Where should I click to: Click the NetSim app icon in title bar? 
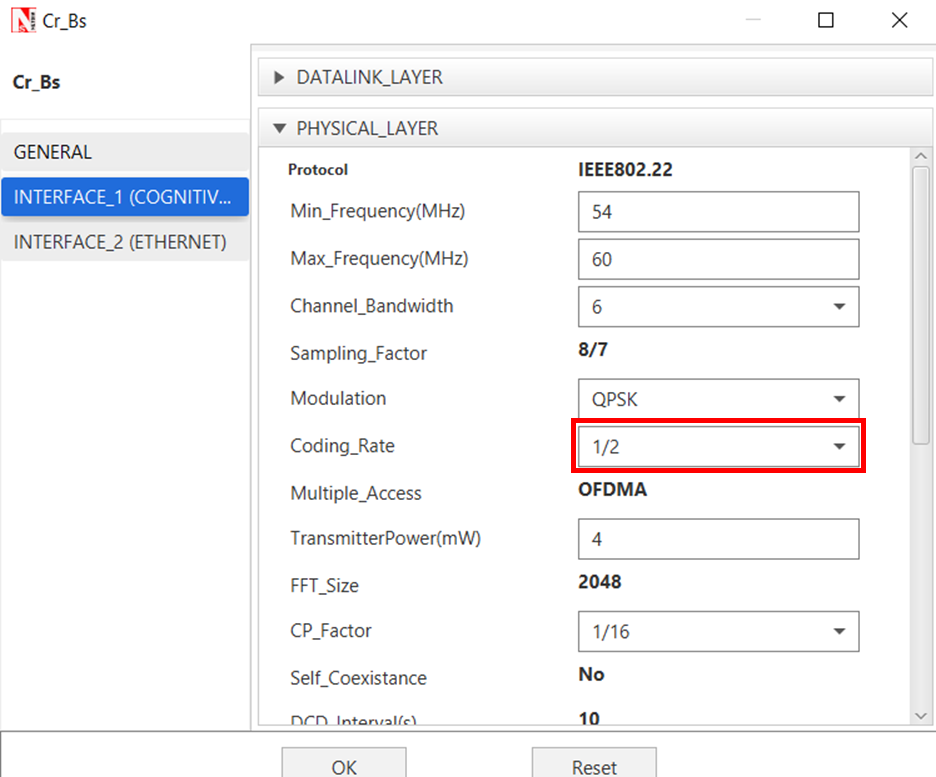22,19
